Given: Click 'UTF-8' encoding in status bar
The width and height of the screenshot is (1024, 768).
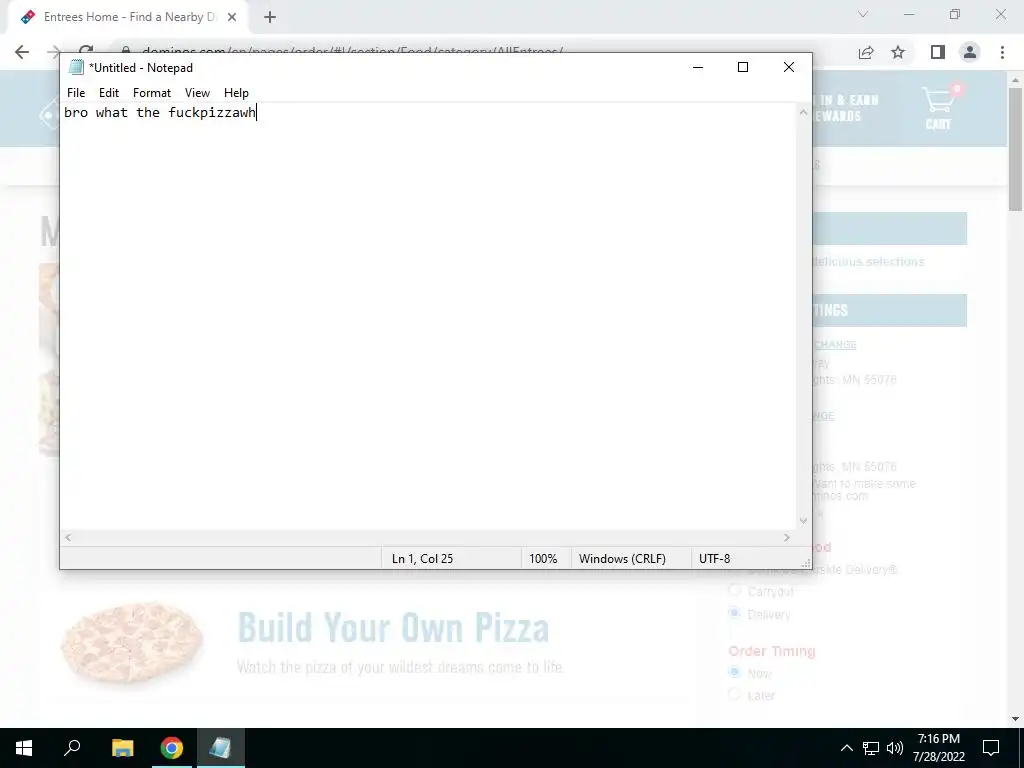Looking at the screenshot, I should point(714,558).
